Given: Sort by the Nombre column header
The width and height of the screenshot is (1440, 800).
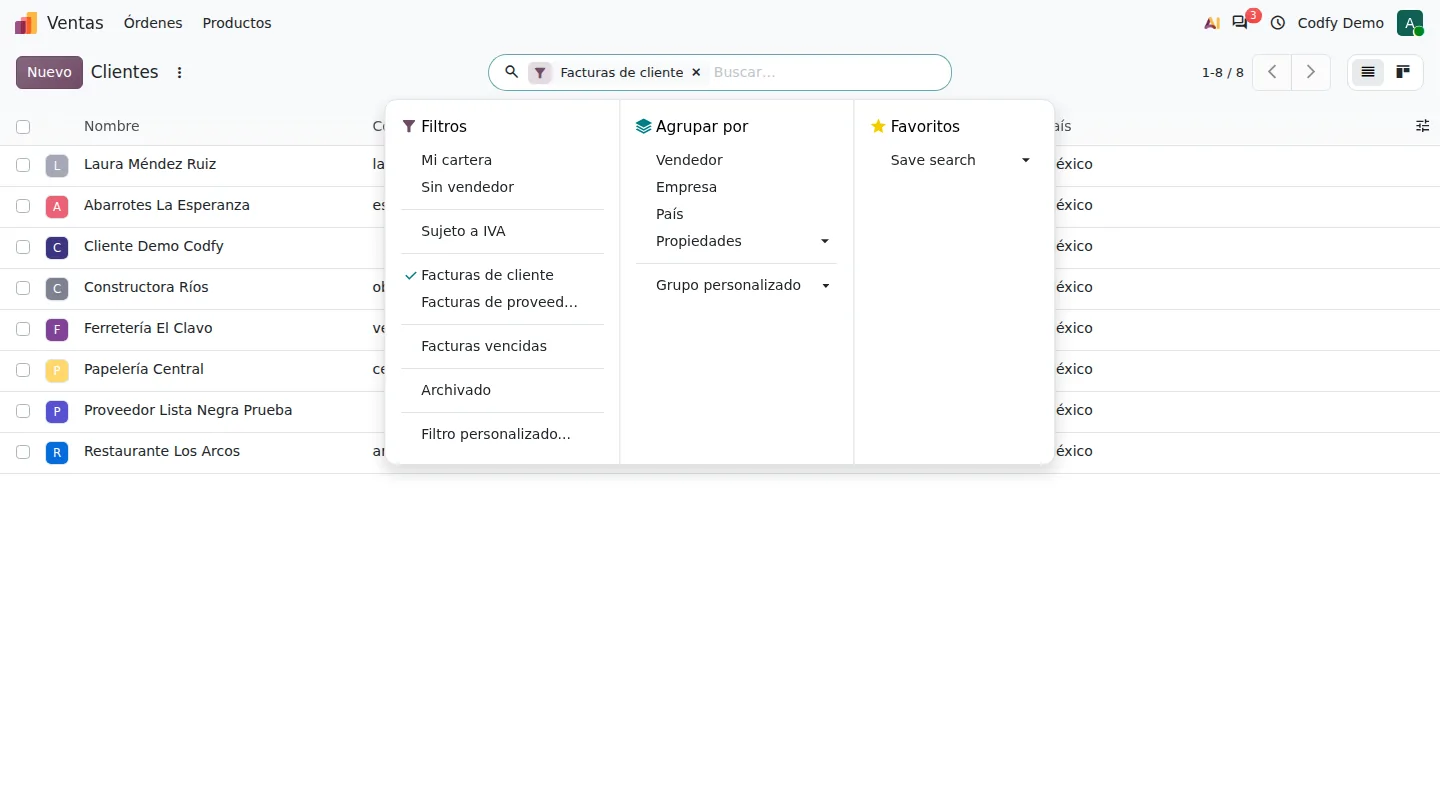Looking at the screenshot, I should pyautogui.click(x=112, y=126).
